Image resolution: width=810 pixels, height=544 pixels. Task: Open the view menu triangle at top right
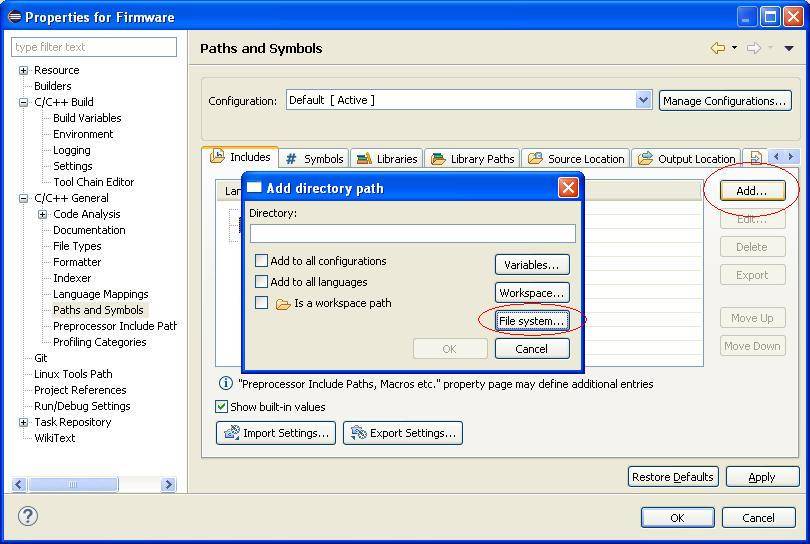coord(789,49)
